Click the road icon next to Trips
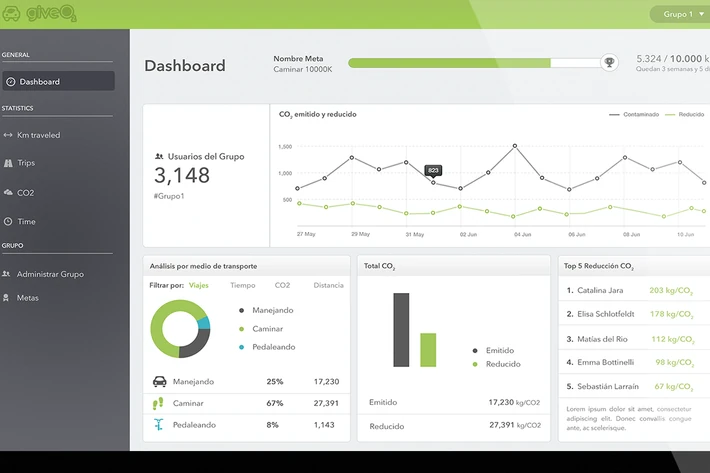 [8, 163]
